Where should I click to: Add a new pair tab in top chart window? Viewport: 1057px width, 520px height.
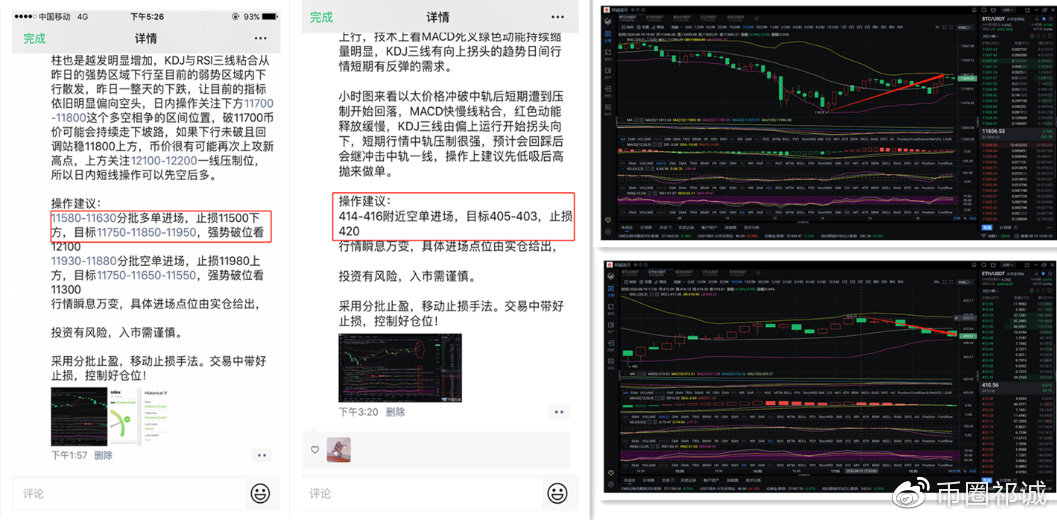coord(756,18)
